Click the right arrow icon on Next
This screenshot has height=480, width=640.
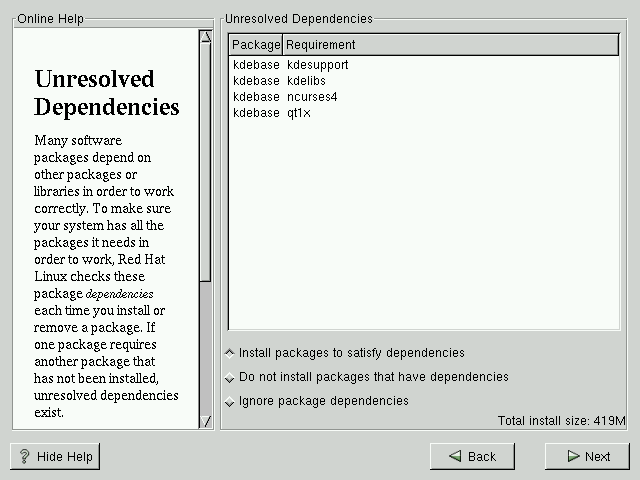[x=572, y=457]
